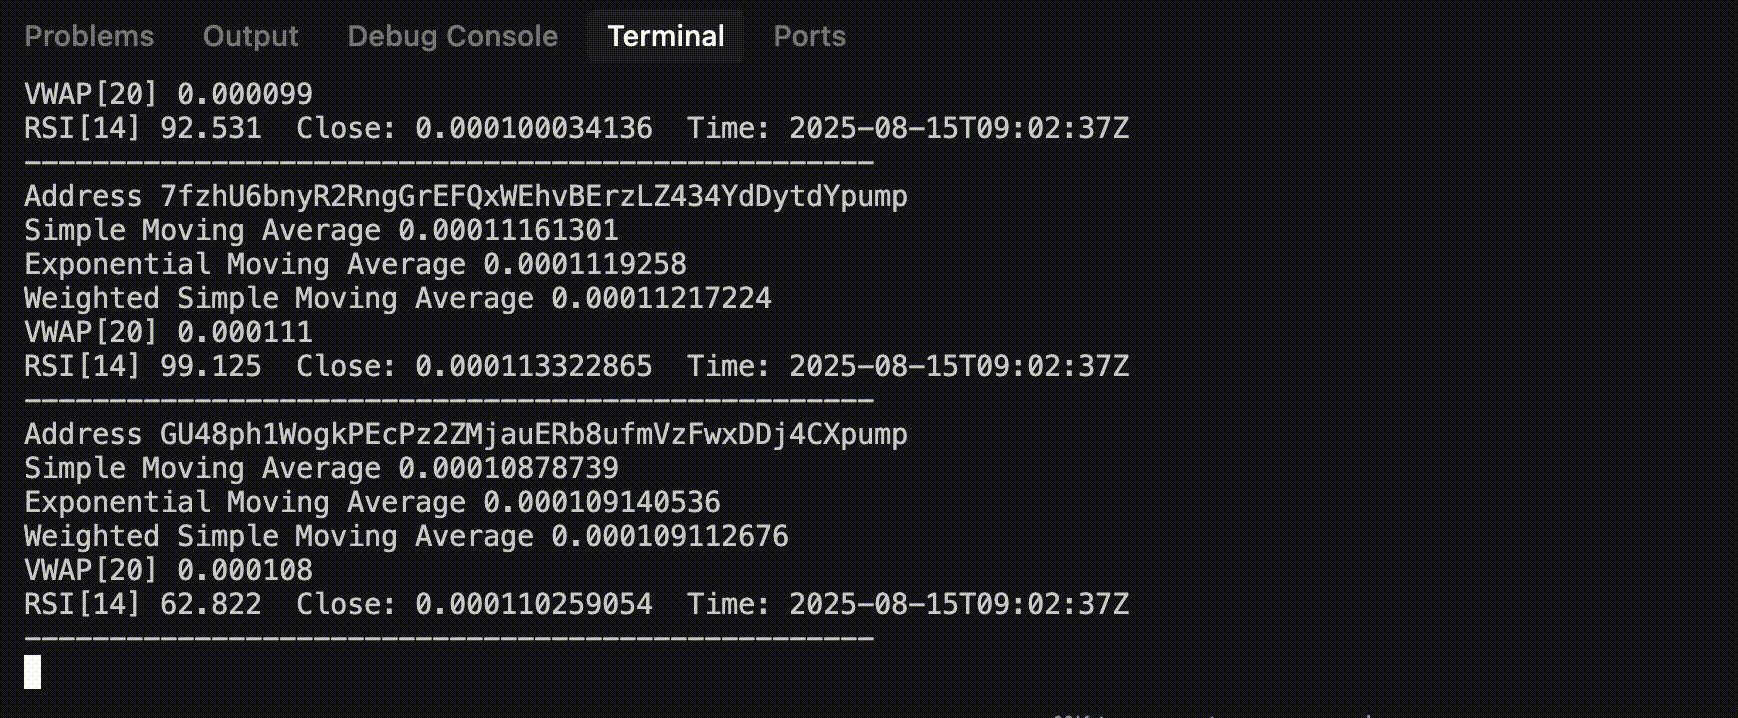
Task: Click Exponential Moving Average 0.0001119258 line
Action: pyautogui.click(x=355, y=264)
